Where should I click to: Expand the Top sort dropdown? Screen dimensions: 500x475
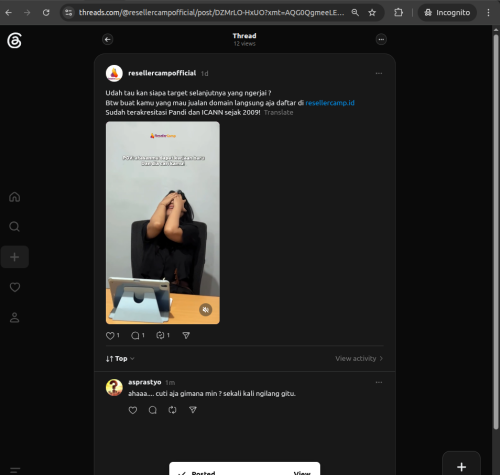click(120, 359)
